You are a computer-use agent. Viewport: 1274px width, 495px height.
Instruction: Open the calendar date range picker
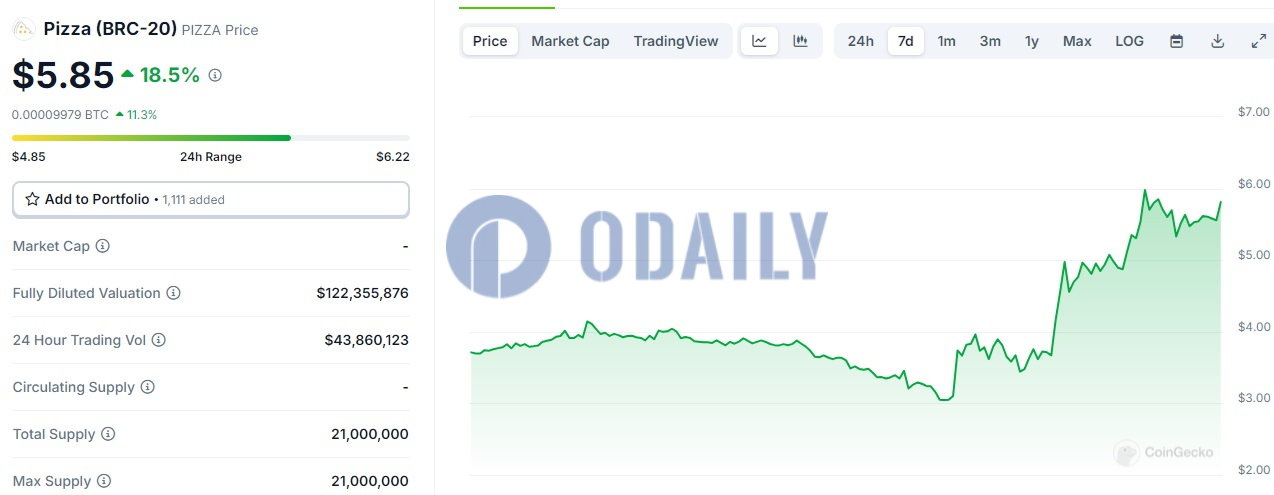tap(1177, 41)
